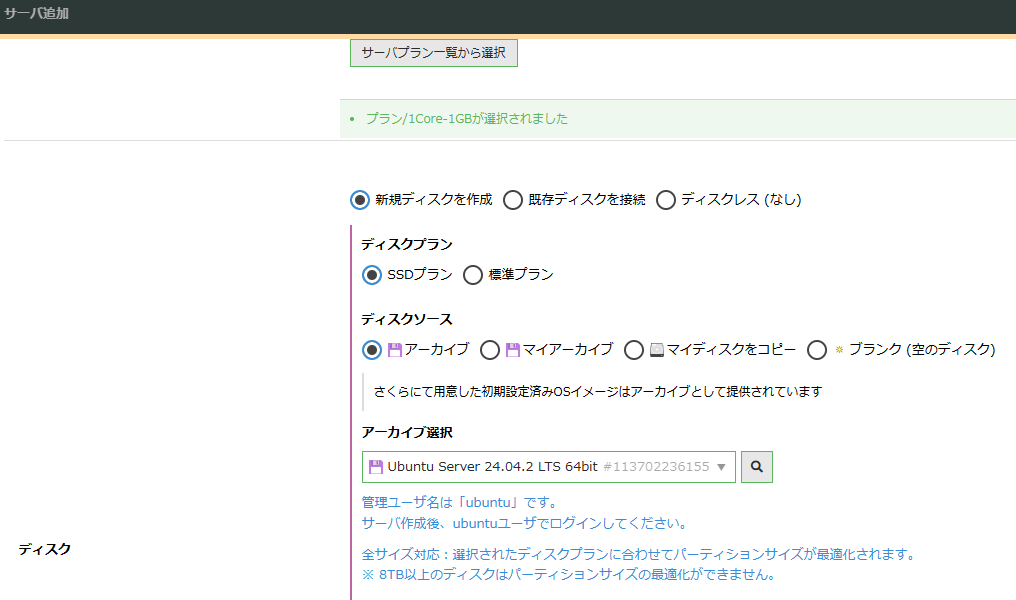Click the プラン/1Core-1GBが選択されました message
1016x600 pixels.
pos(467,119)
